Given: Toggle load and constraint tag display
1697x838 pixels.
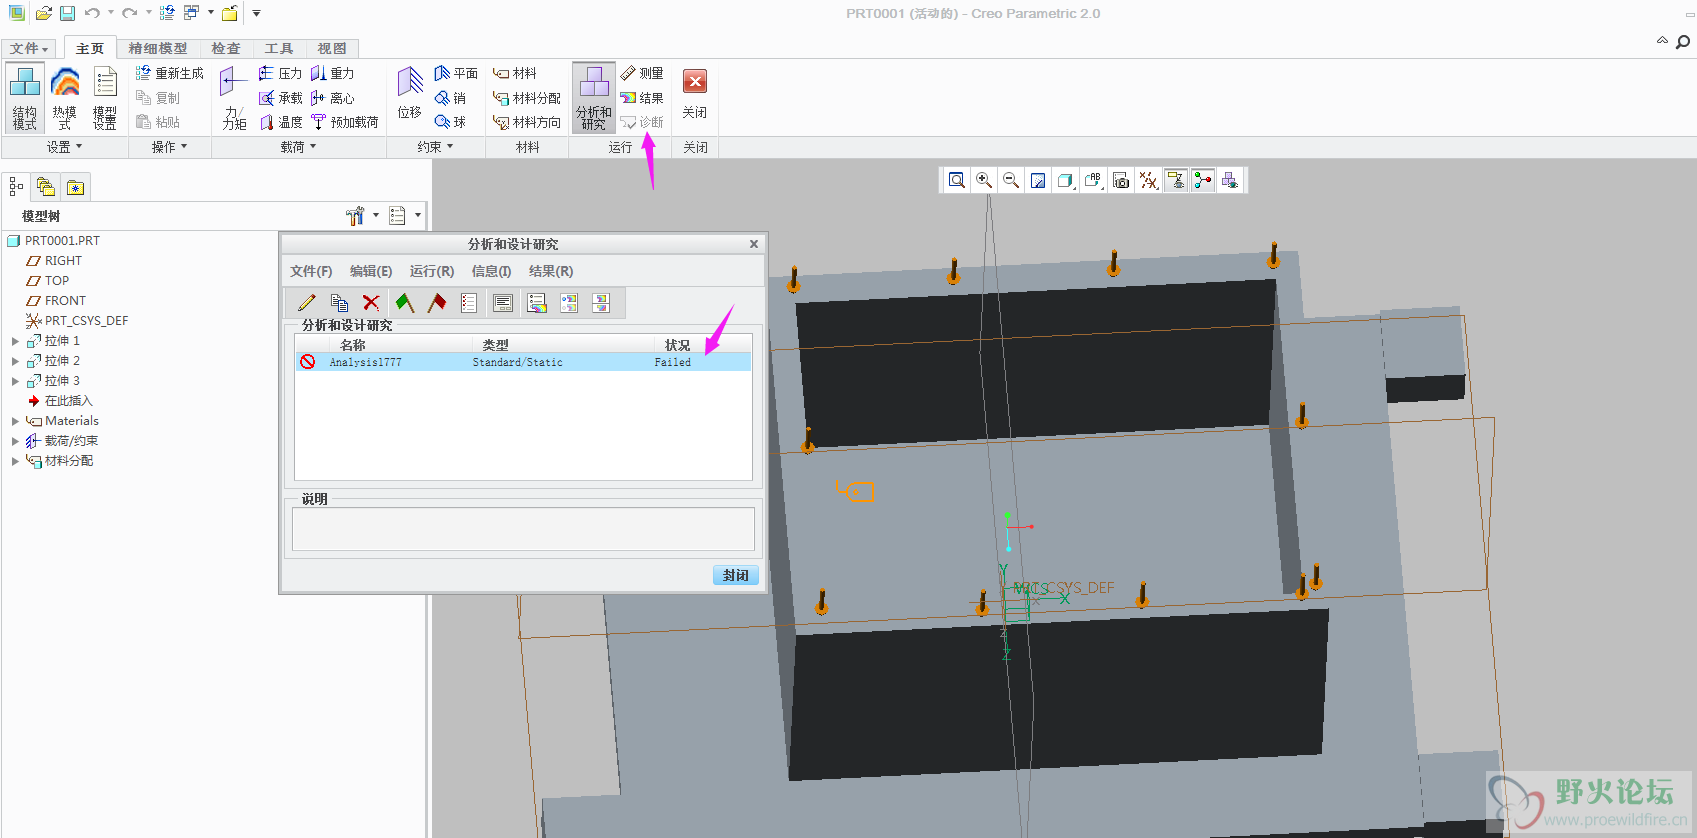Looking at the screenshot, I should click(x=1176, y=180).
